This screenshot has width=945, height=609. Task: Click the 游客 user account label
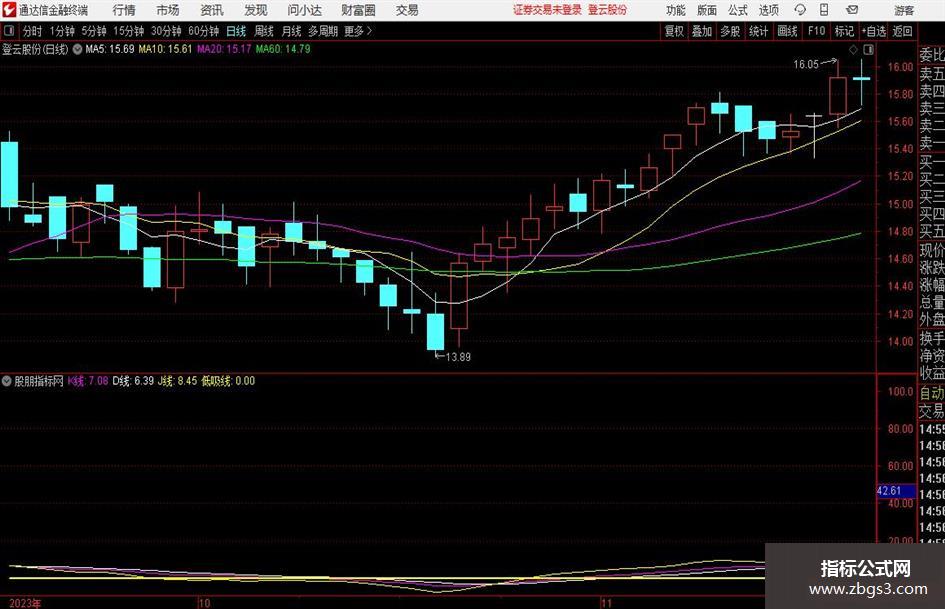tap(903, 10)
